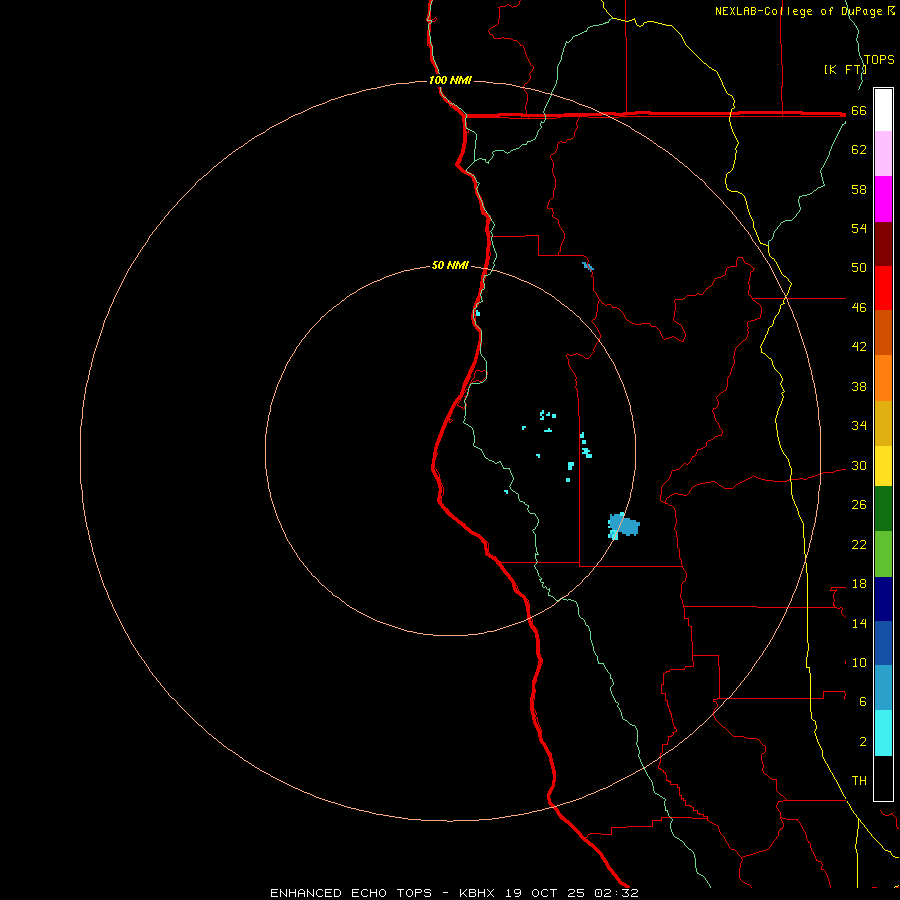900x900 pixels.
Task: Pick the magenta legend color band
Action: [883, 199]
